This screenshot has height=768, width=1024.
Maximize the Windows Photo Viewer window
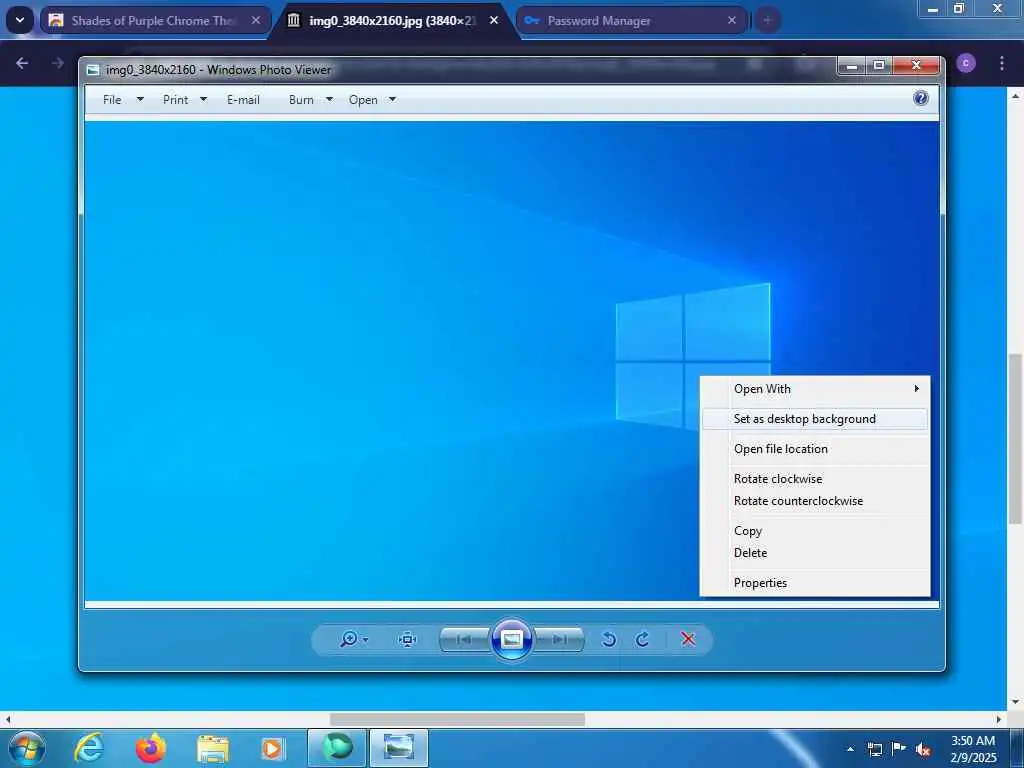click(879, 65)
